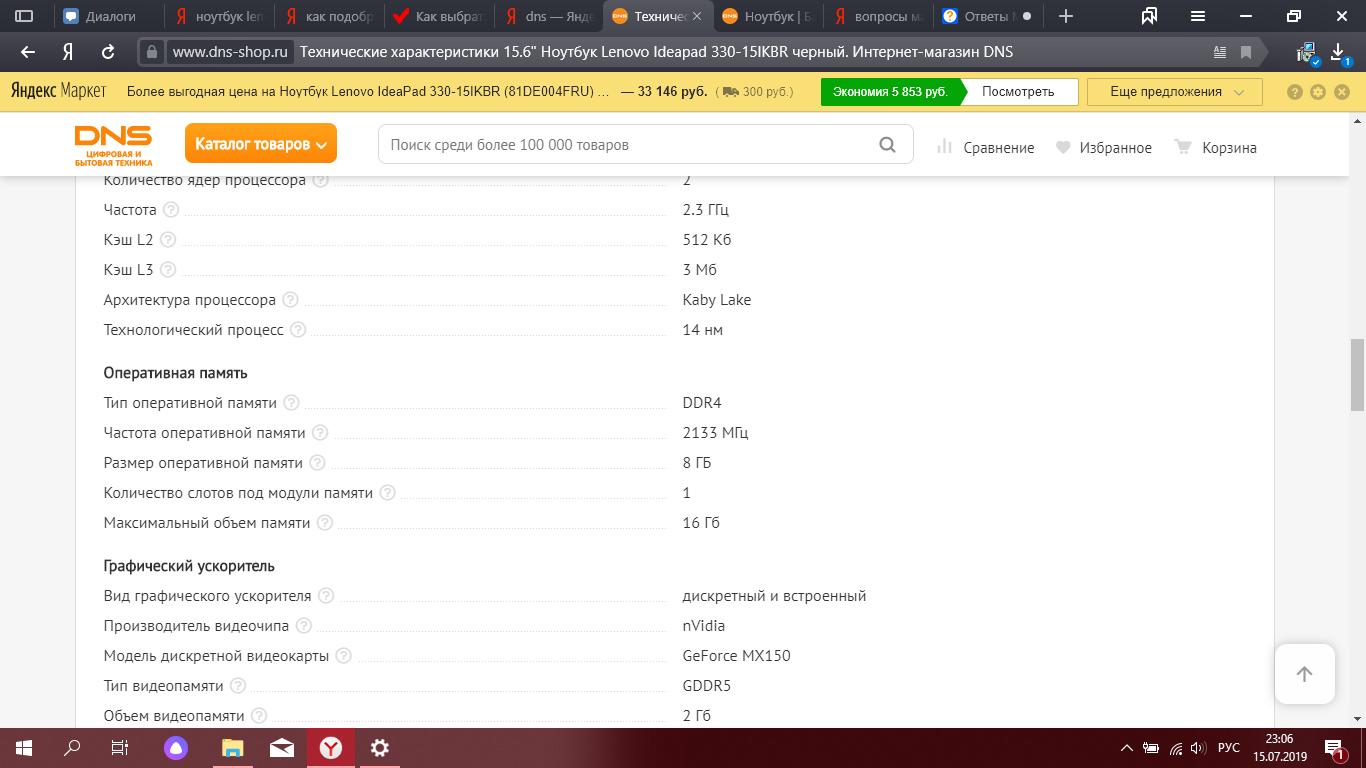Screen dimensions: 1366x768
Task: Open a new browser tab
Action: click(1066, 16)
